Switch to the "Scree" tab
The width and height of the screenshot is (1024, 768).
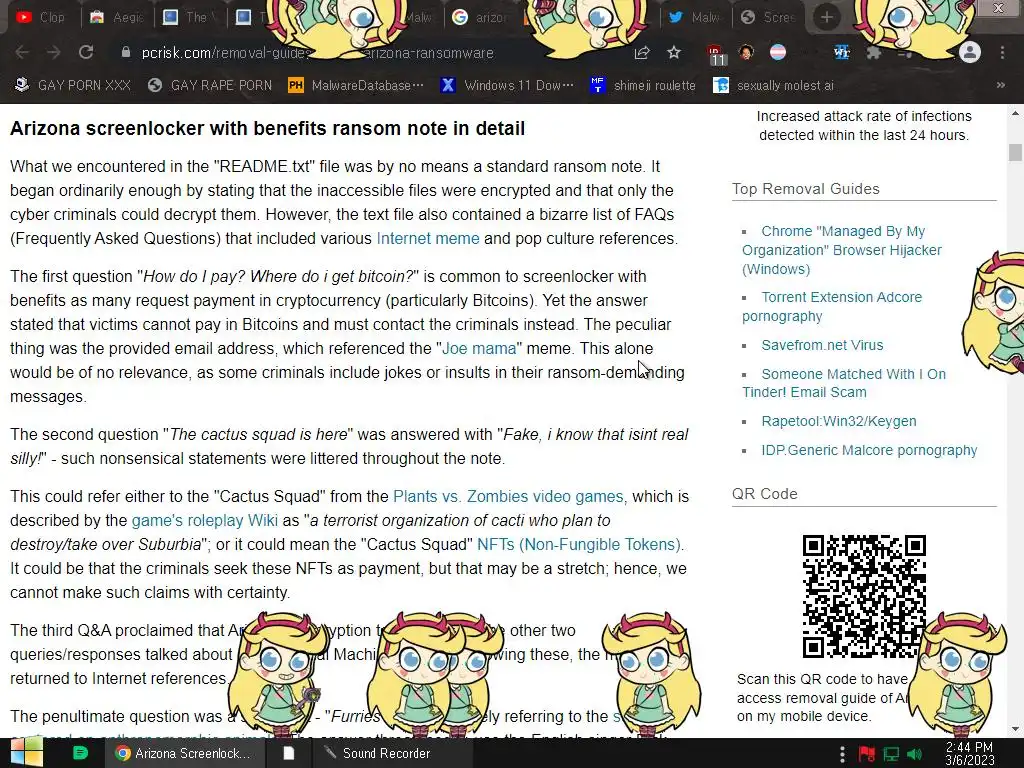coord(768,17)
